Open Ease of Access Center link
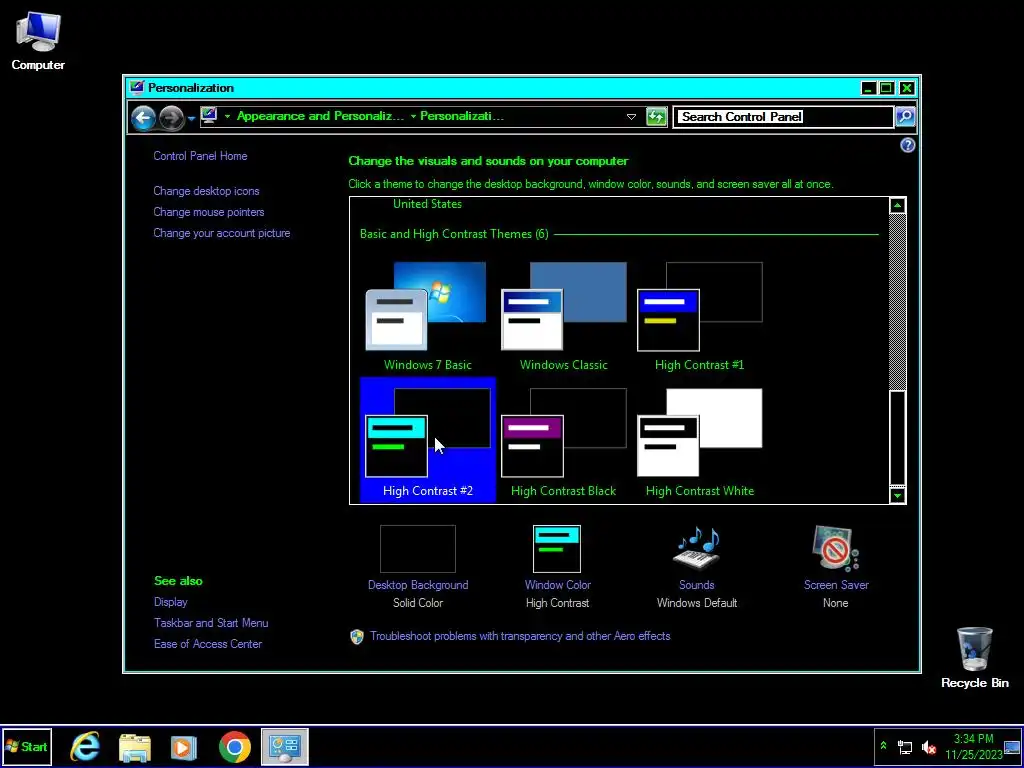The width and height of the screenshot is (1024, 768). 208,643
